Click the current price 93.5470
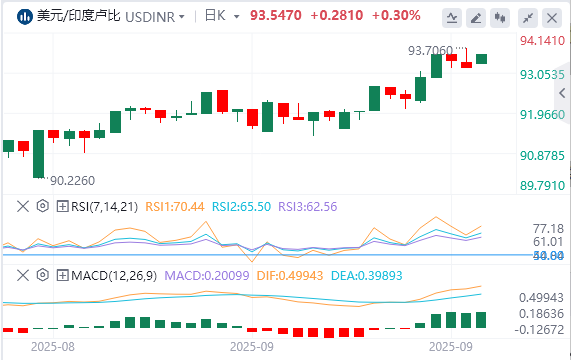Viewport: 571px width, 360px height. click(x=276, y=15)
